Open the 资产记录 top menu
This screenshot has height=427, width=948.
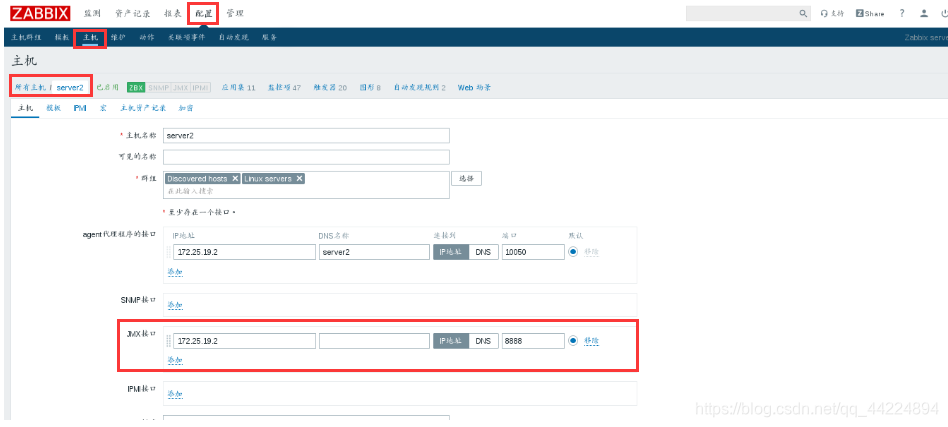pyautogui.click(x=132, y=13)
